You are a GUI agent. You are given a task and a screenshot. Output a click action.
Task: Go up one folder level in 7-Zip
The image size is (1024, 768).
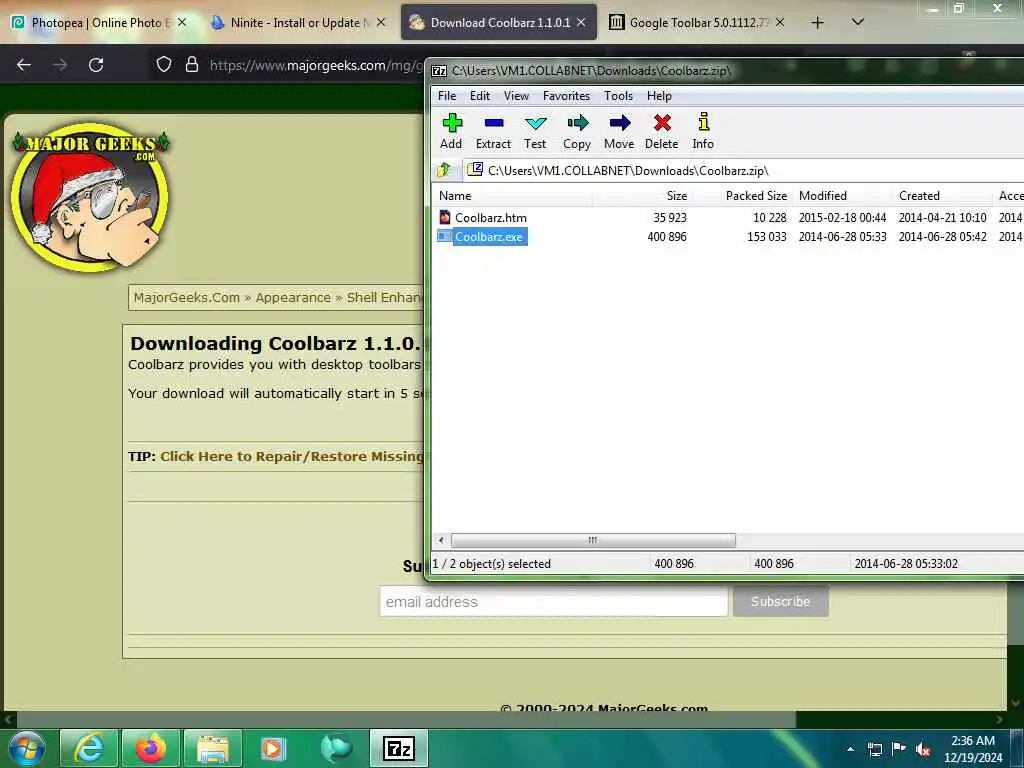[x=444, y=170]
